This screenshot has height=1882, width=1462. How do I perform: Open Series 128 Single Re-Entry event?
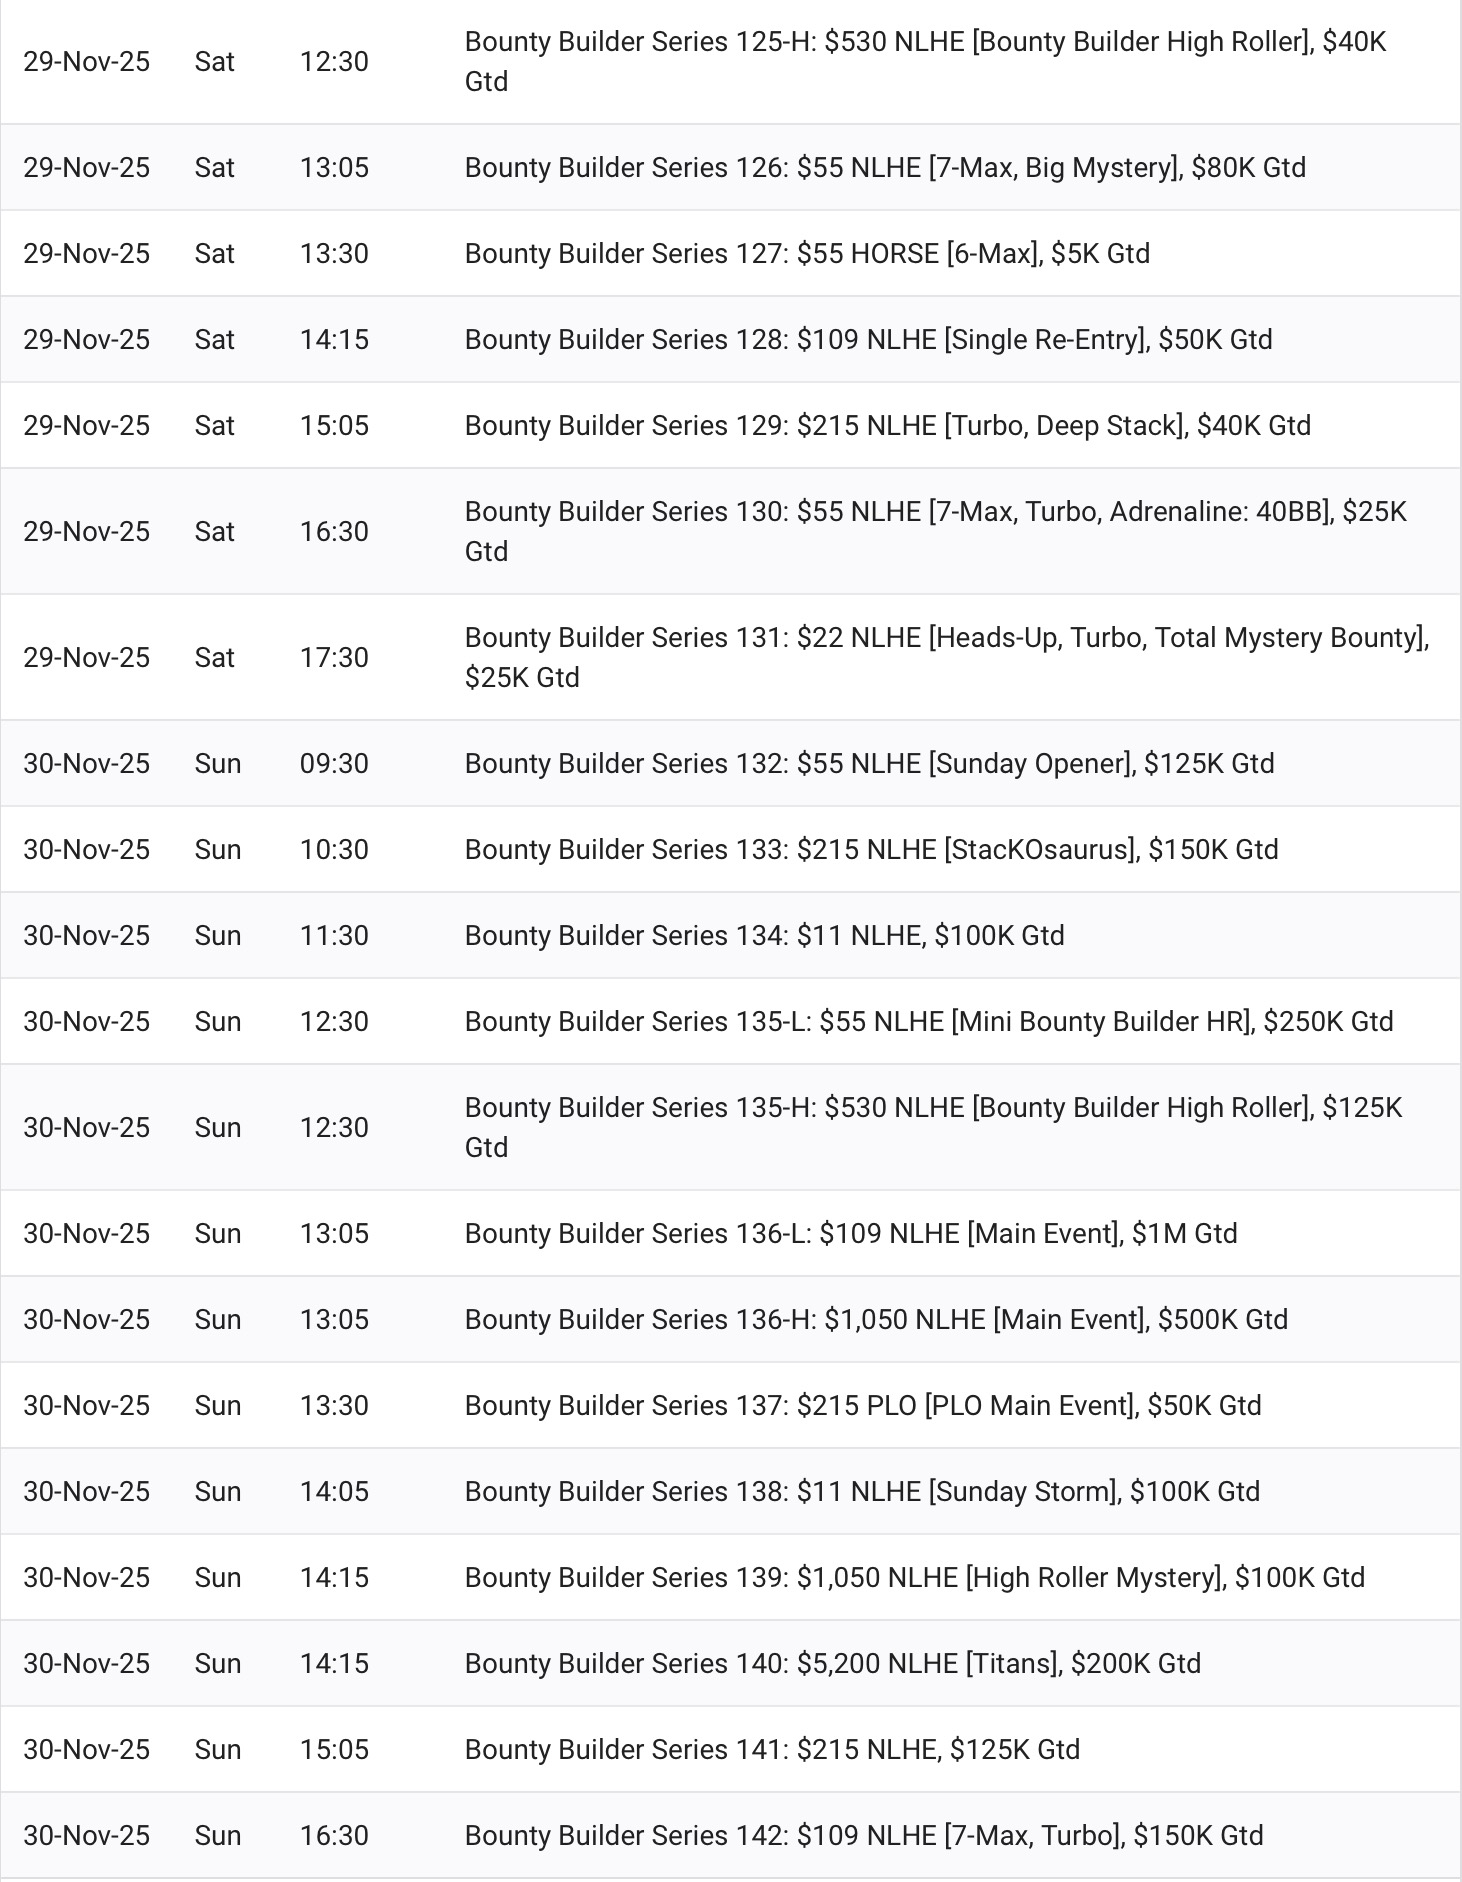pos(868,339)
